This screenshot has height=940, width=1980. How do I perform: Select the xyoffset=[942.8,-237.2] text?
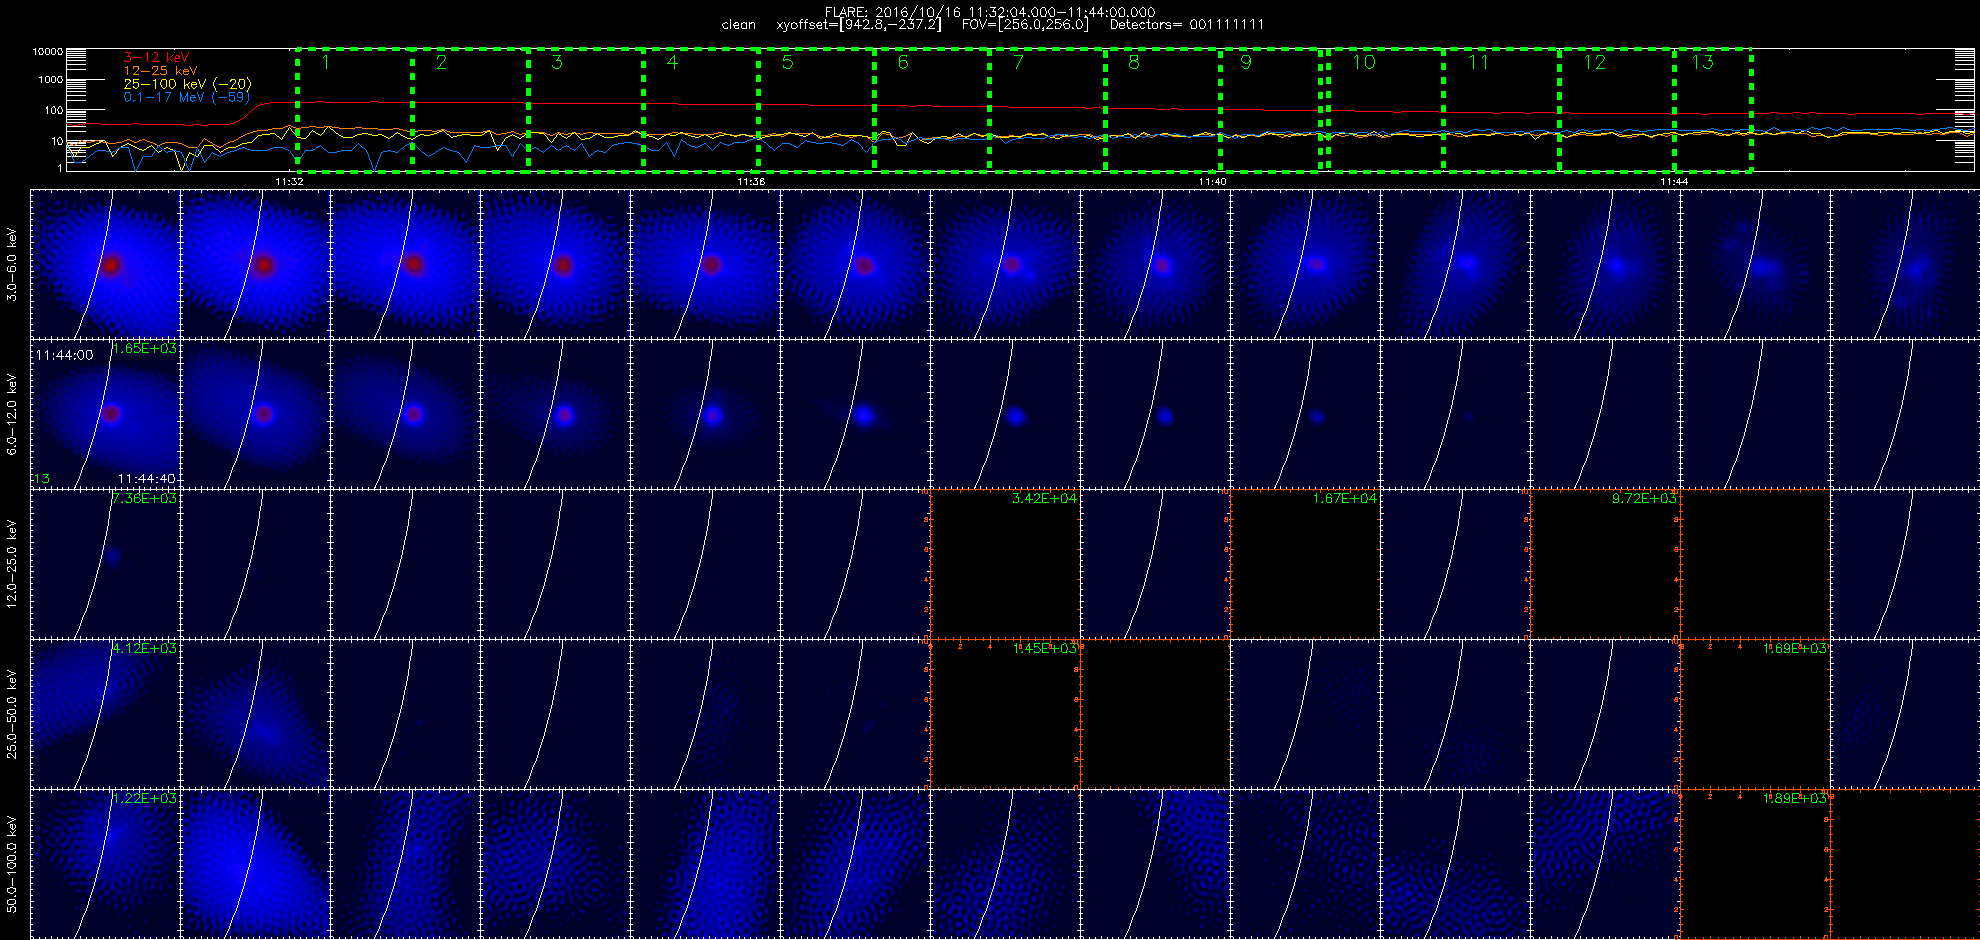click(x=859, y=25)
